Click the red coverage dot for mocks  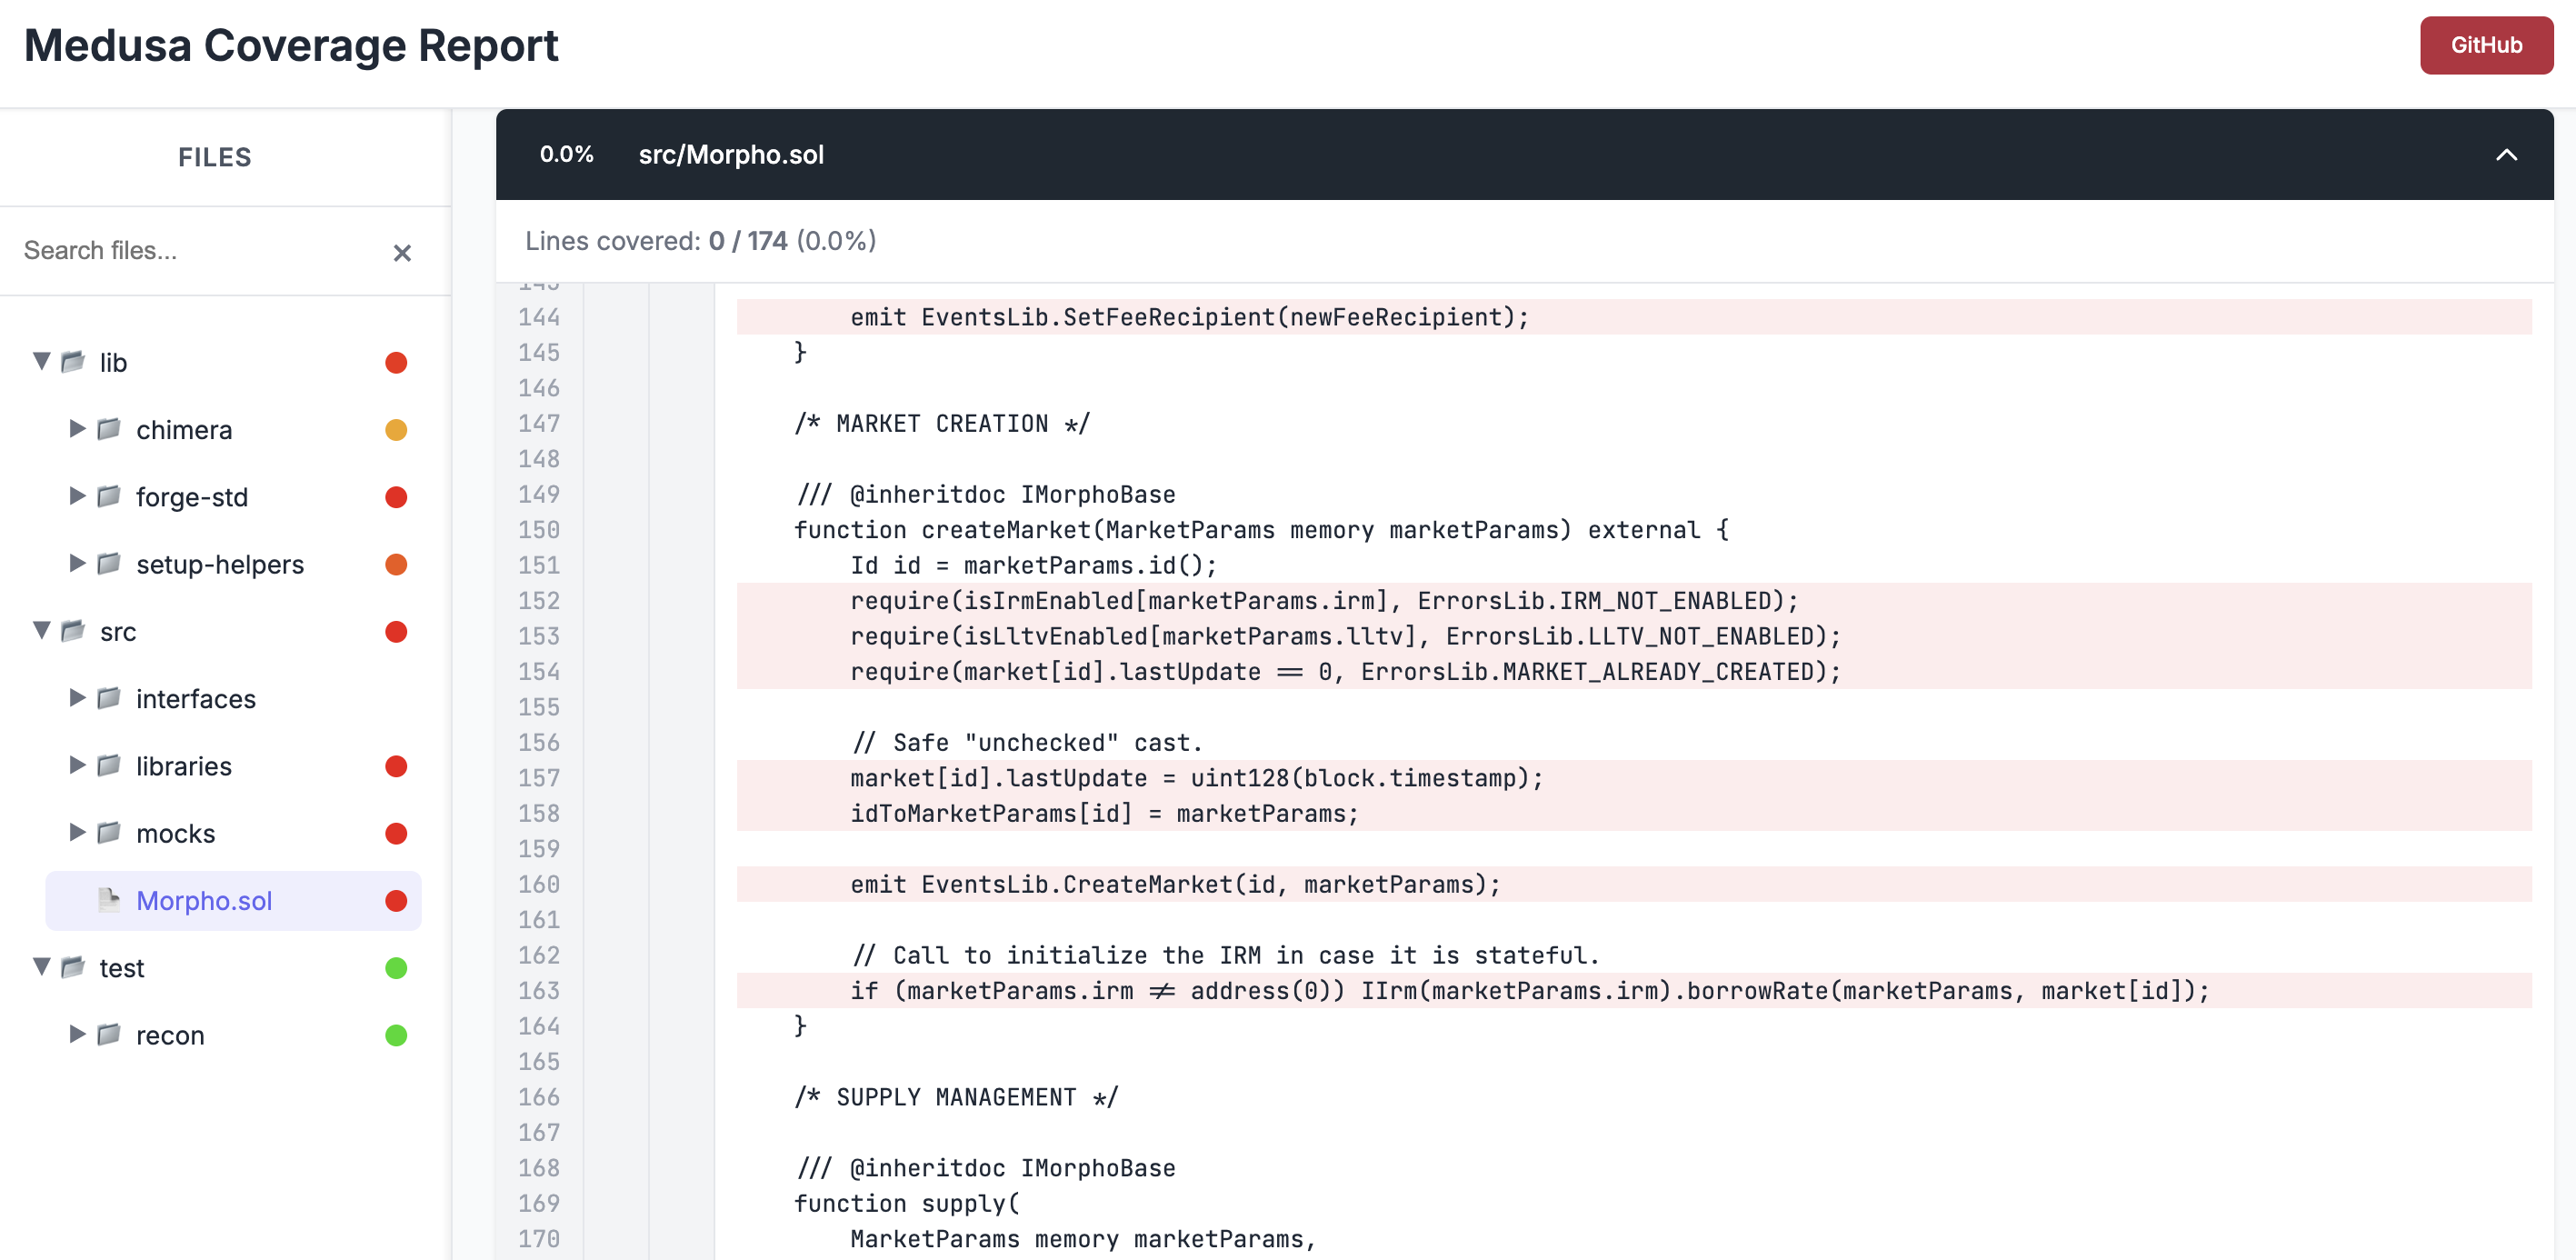pos(396,833)
